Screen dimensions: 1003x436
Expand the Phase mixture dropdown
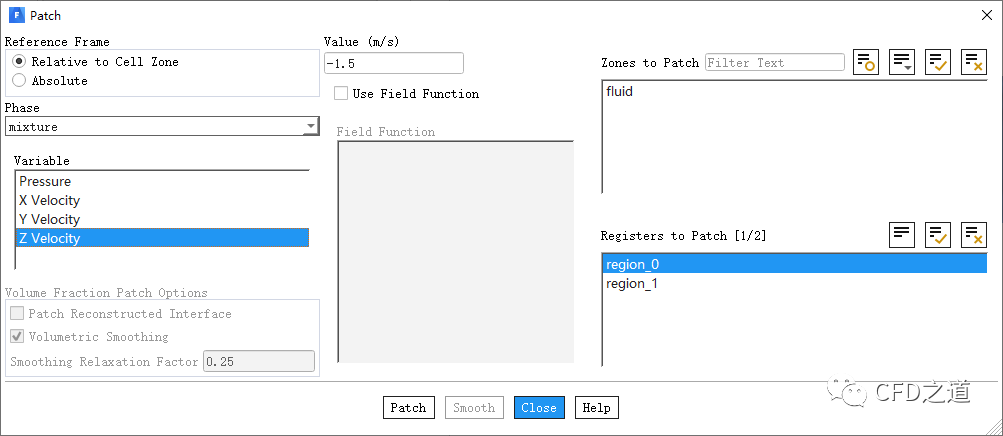[311, 127]
